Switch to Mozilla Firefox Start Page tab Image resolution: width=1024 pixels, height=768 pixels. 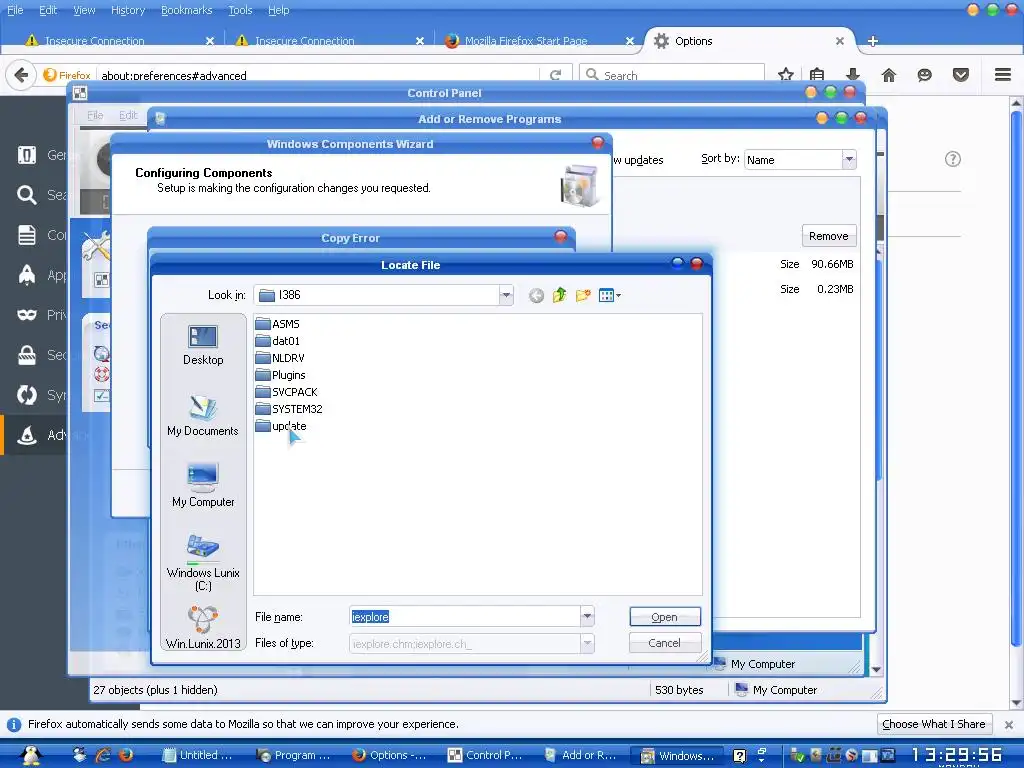point(538,40)
